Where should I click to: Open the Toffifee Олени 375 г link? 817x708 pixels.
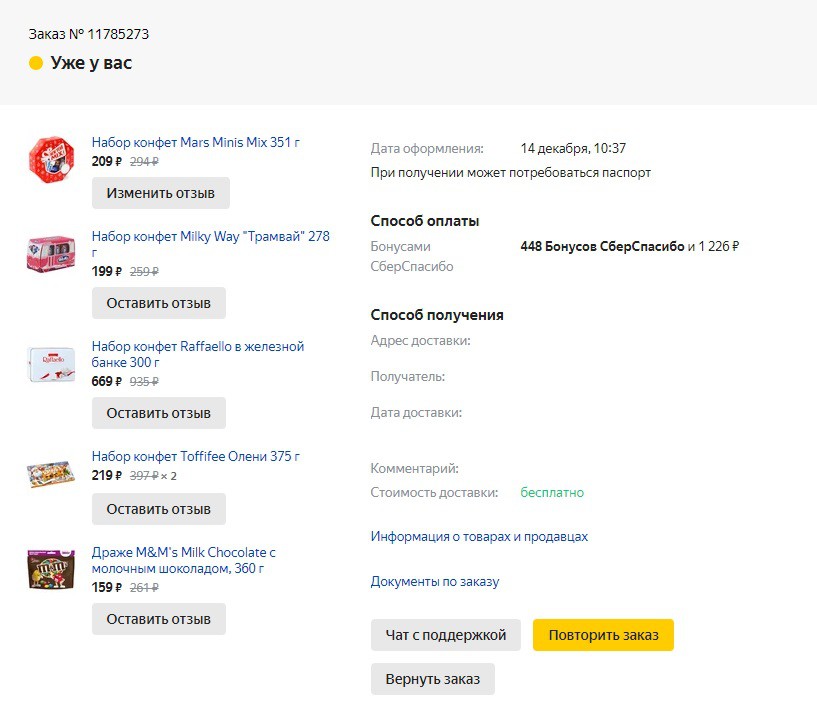point(195,456)
